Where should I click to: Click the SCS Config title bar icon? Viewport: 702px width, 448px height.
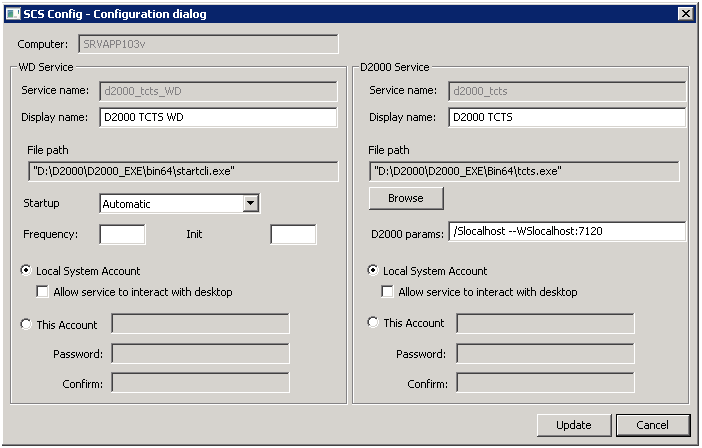click(11, 13)
